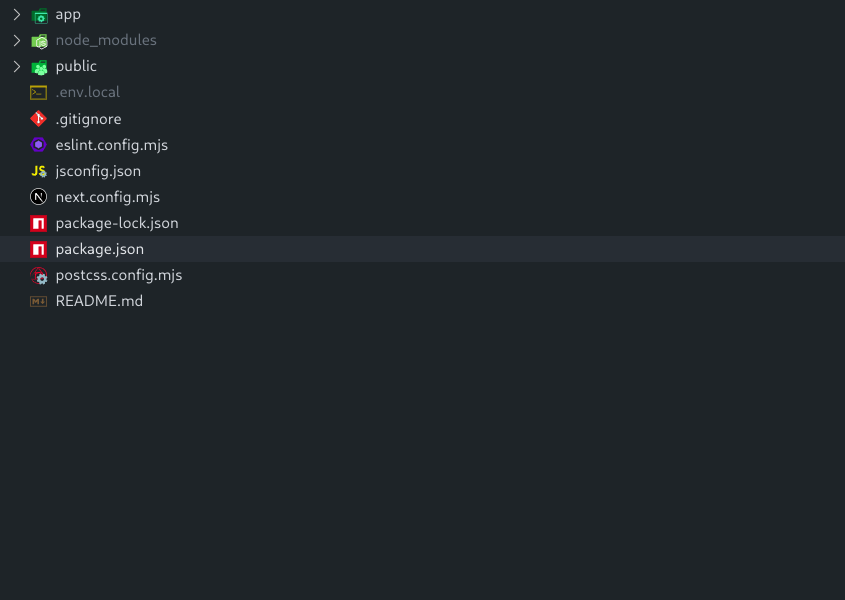Click the purple ESLint hexagon icon
The image size is (845, 600).
pos(38,144)
